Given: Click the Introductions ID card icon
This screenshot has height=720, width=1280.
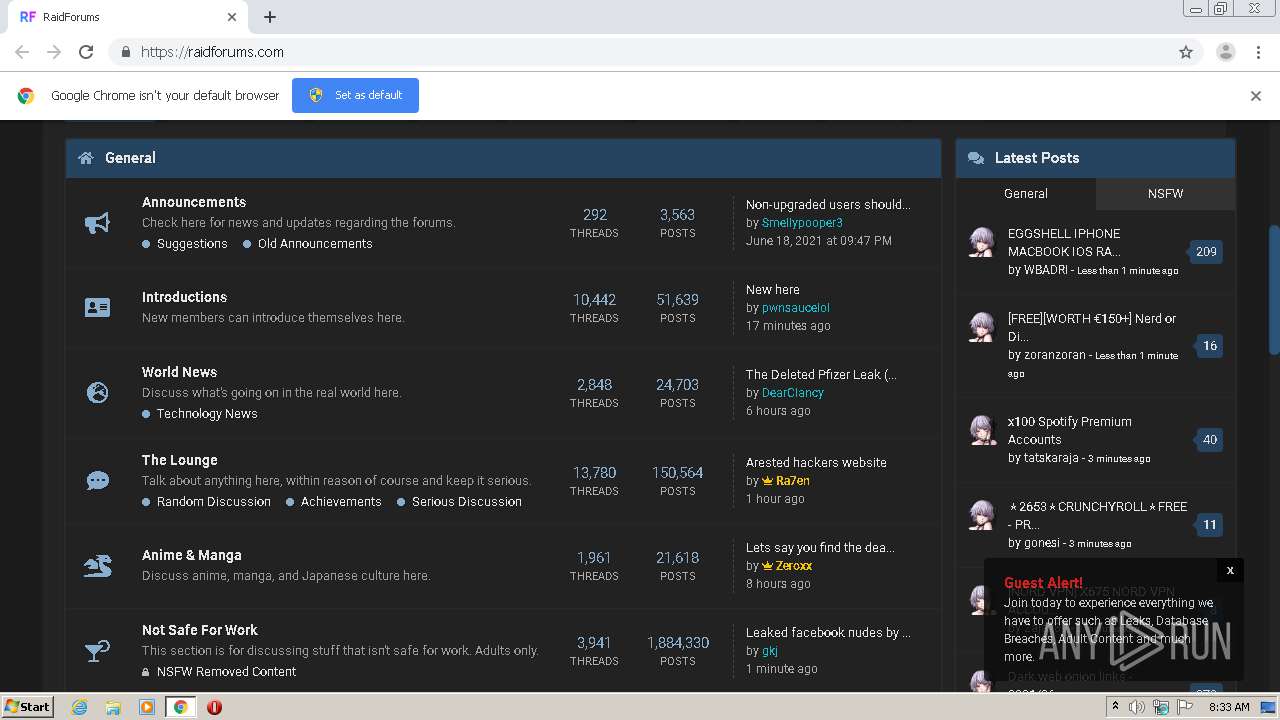Looking at the screenshot, I should click(97, 308).
